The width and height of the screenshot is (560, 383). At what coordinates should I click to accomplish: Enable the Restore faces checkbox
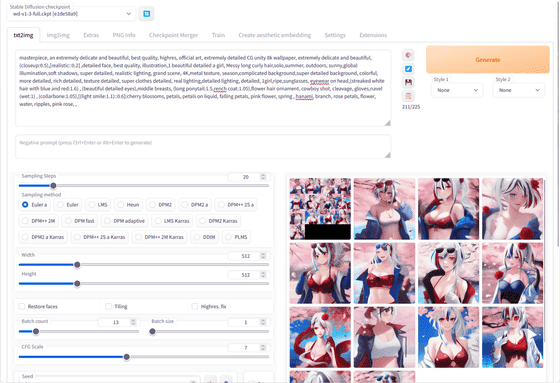tap(22, 307)
